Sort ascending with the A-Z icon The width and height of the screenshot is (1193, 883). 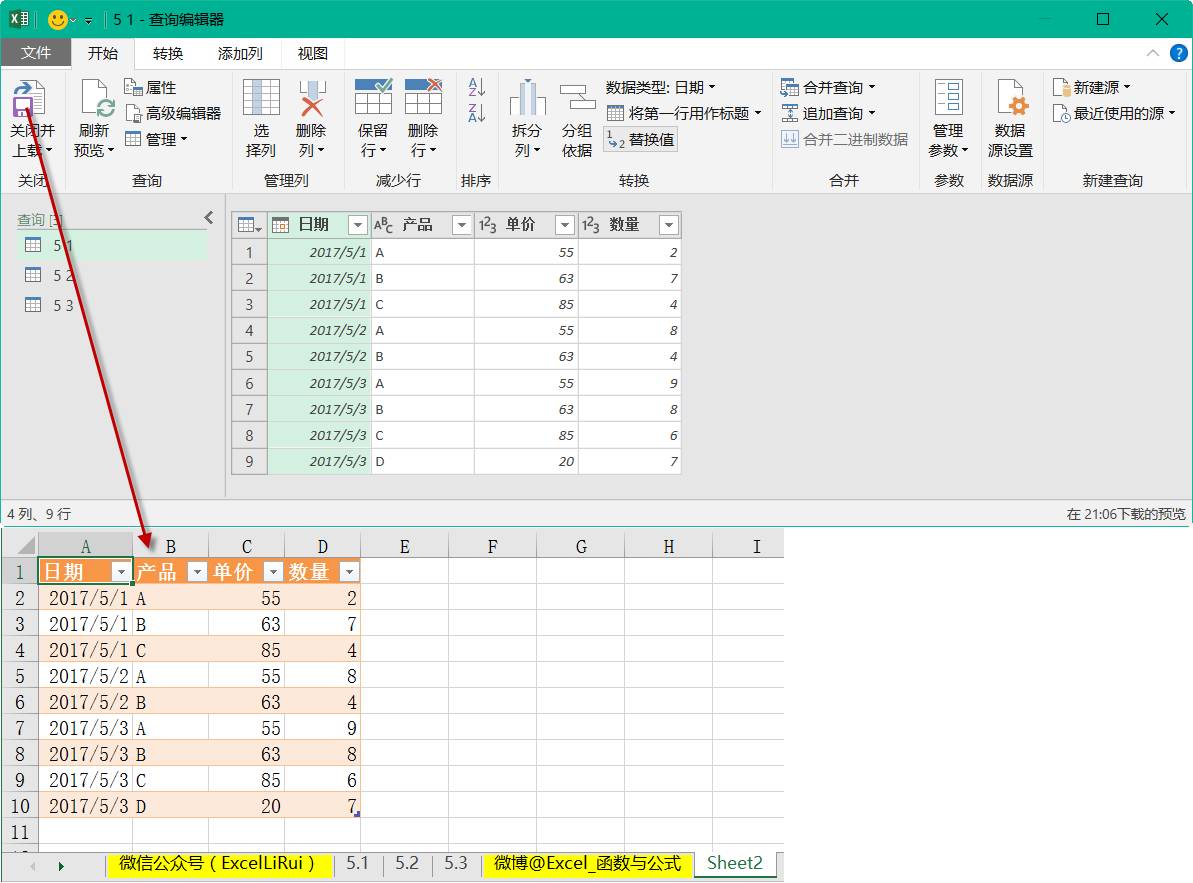tap(476, 87)
